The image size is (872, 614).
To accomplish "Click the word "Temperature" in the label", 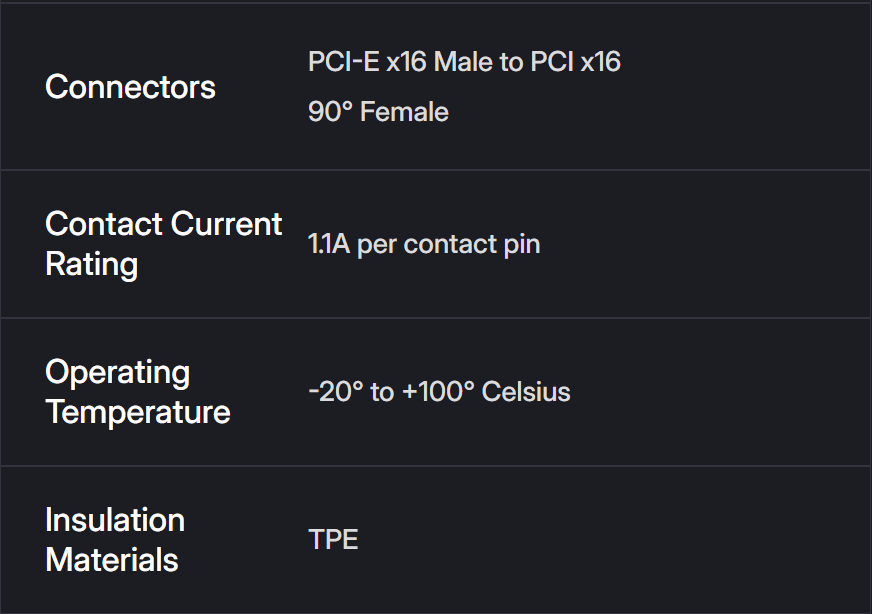I will click(138, 412).
